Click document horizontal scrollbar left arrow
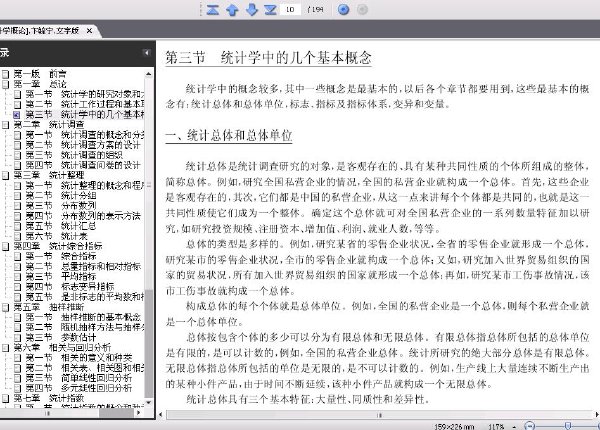 pos(161,414)
